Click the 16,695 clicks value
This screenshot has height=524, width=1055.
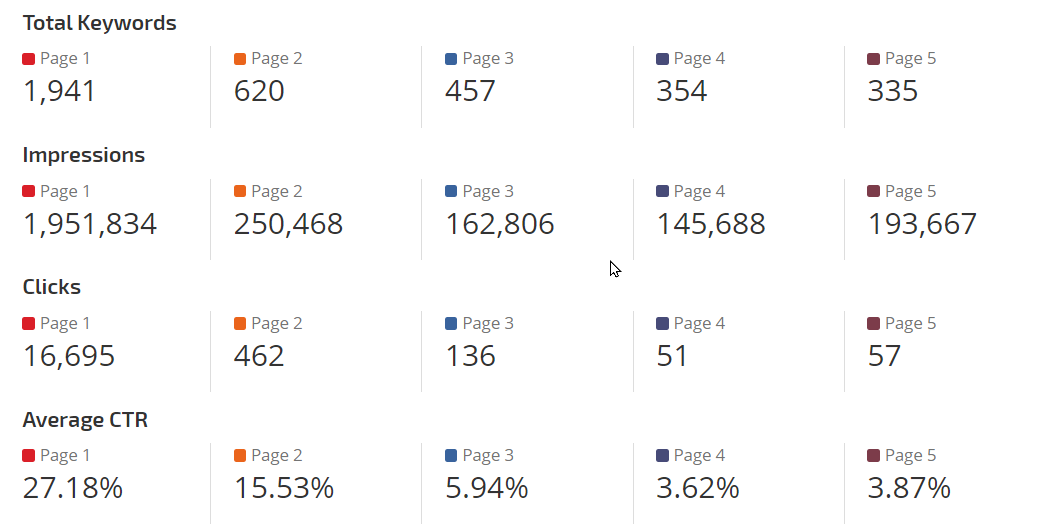point(69,356)
